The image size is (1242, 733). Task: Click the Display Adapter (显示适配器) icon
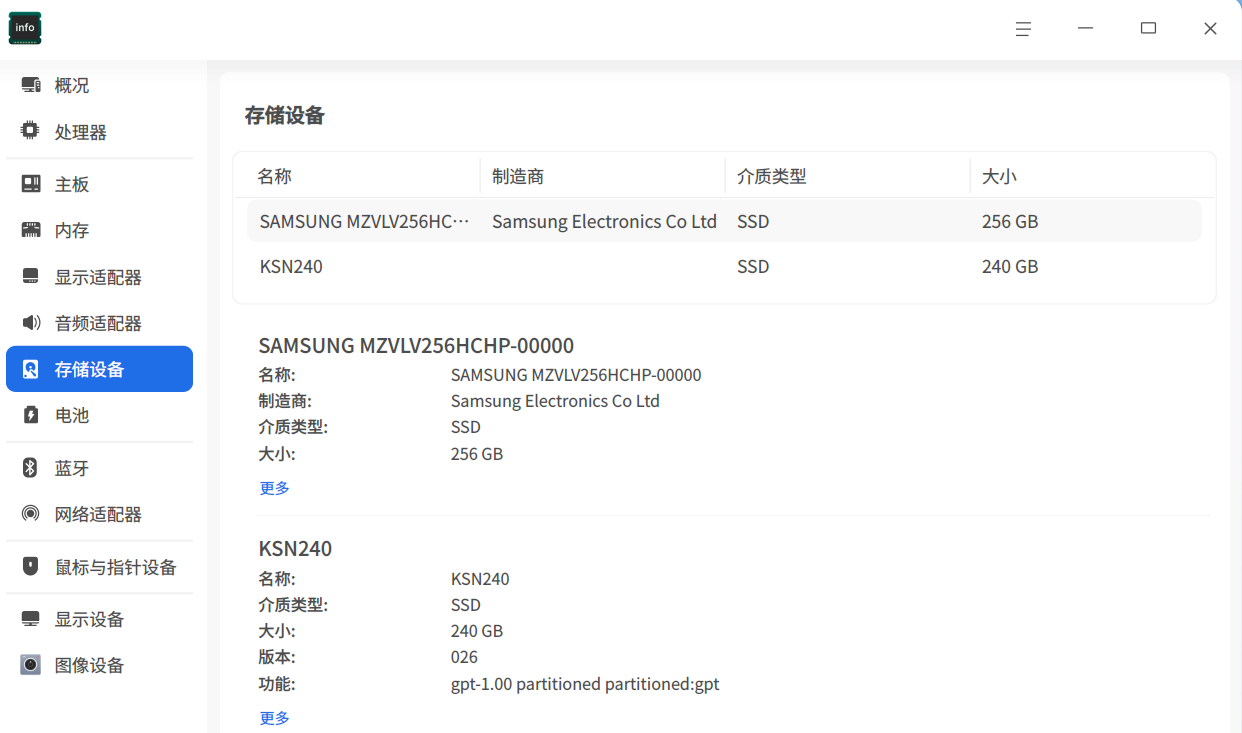click(x=31, y=276)
